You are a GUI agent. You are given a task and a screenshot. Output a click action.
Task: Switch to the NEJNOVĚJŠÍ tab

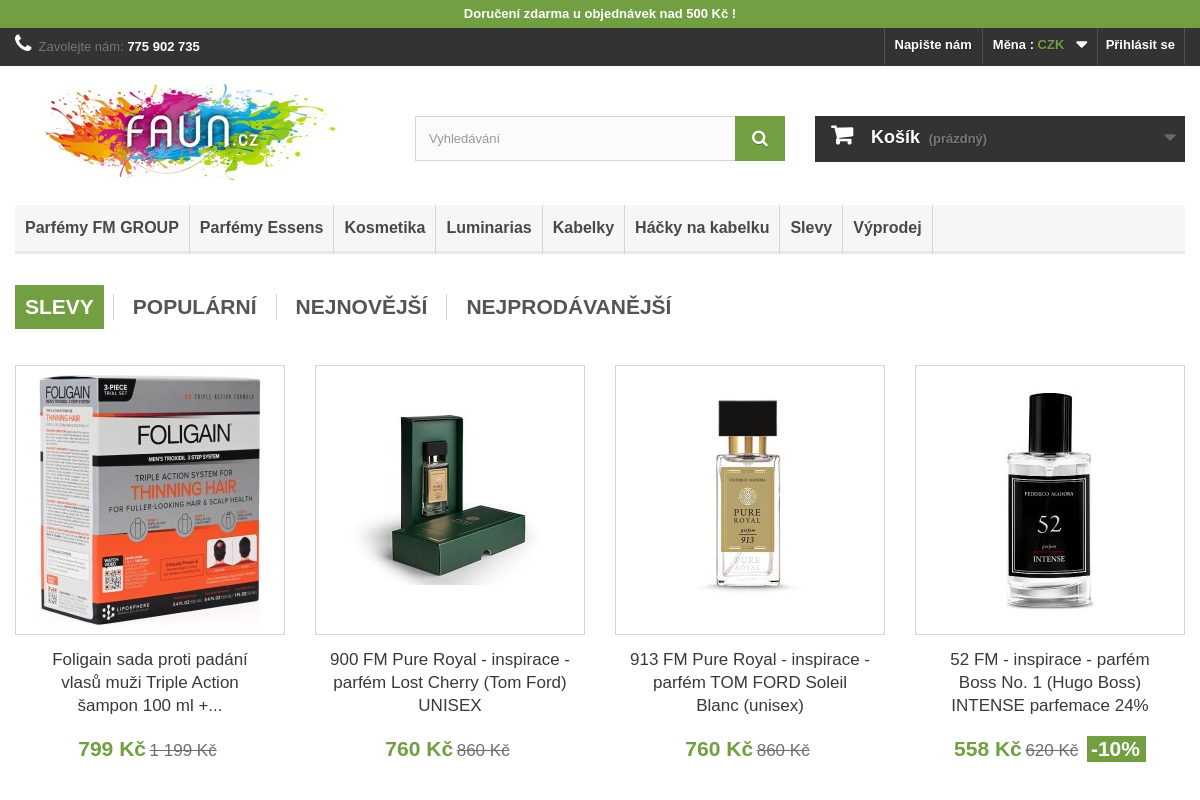click(361, 307)
